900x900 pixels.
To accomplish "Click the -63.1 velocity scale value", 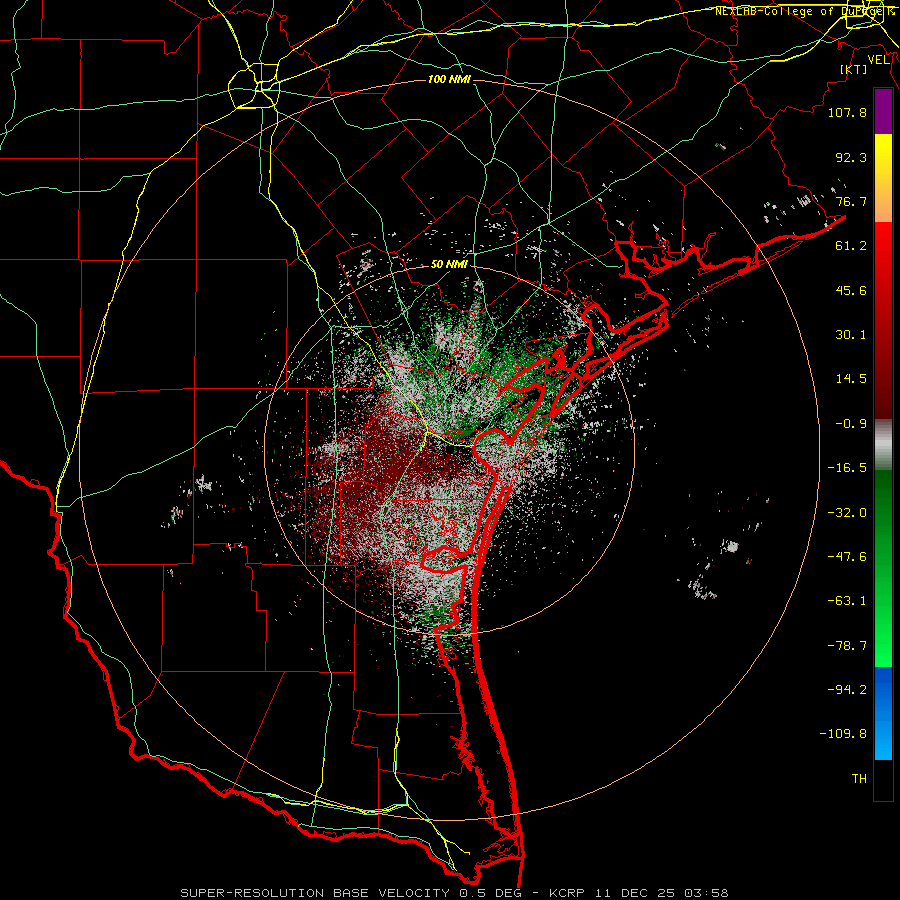I will [x=847, y=601].
